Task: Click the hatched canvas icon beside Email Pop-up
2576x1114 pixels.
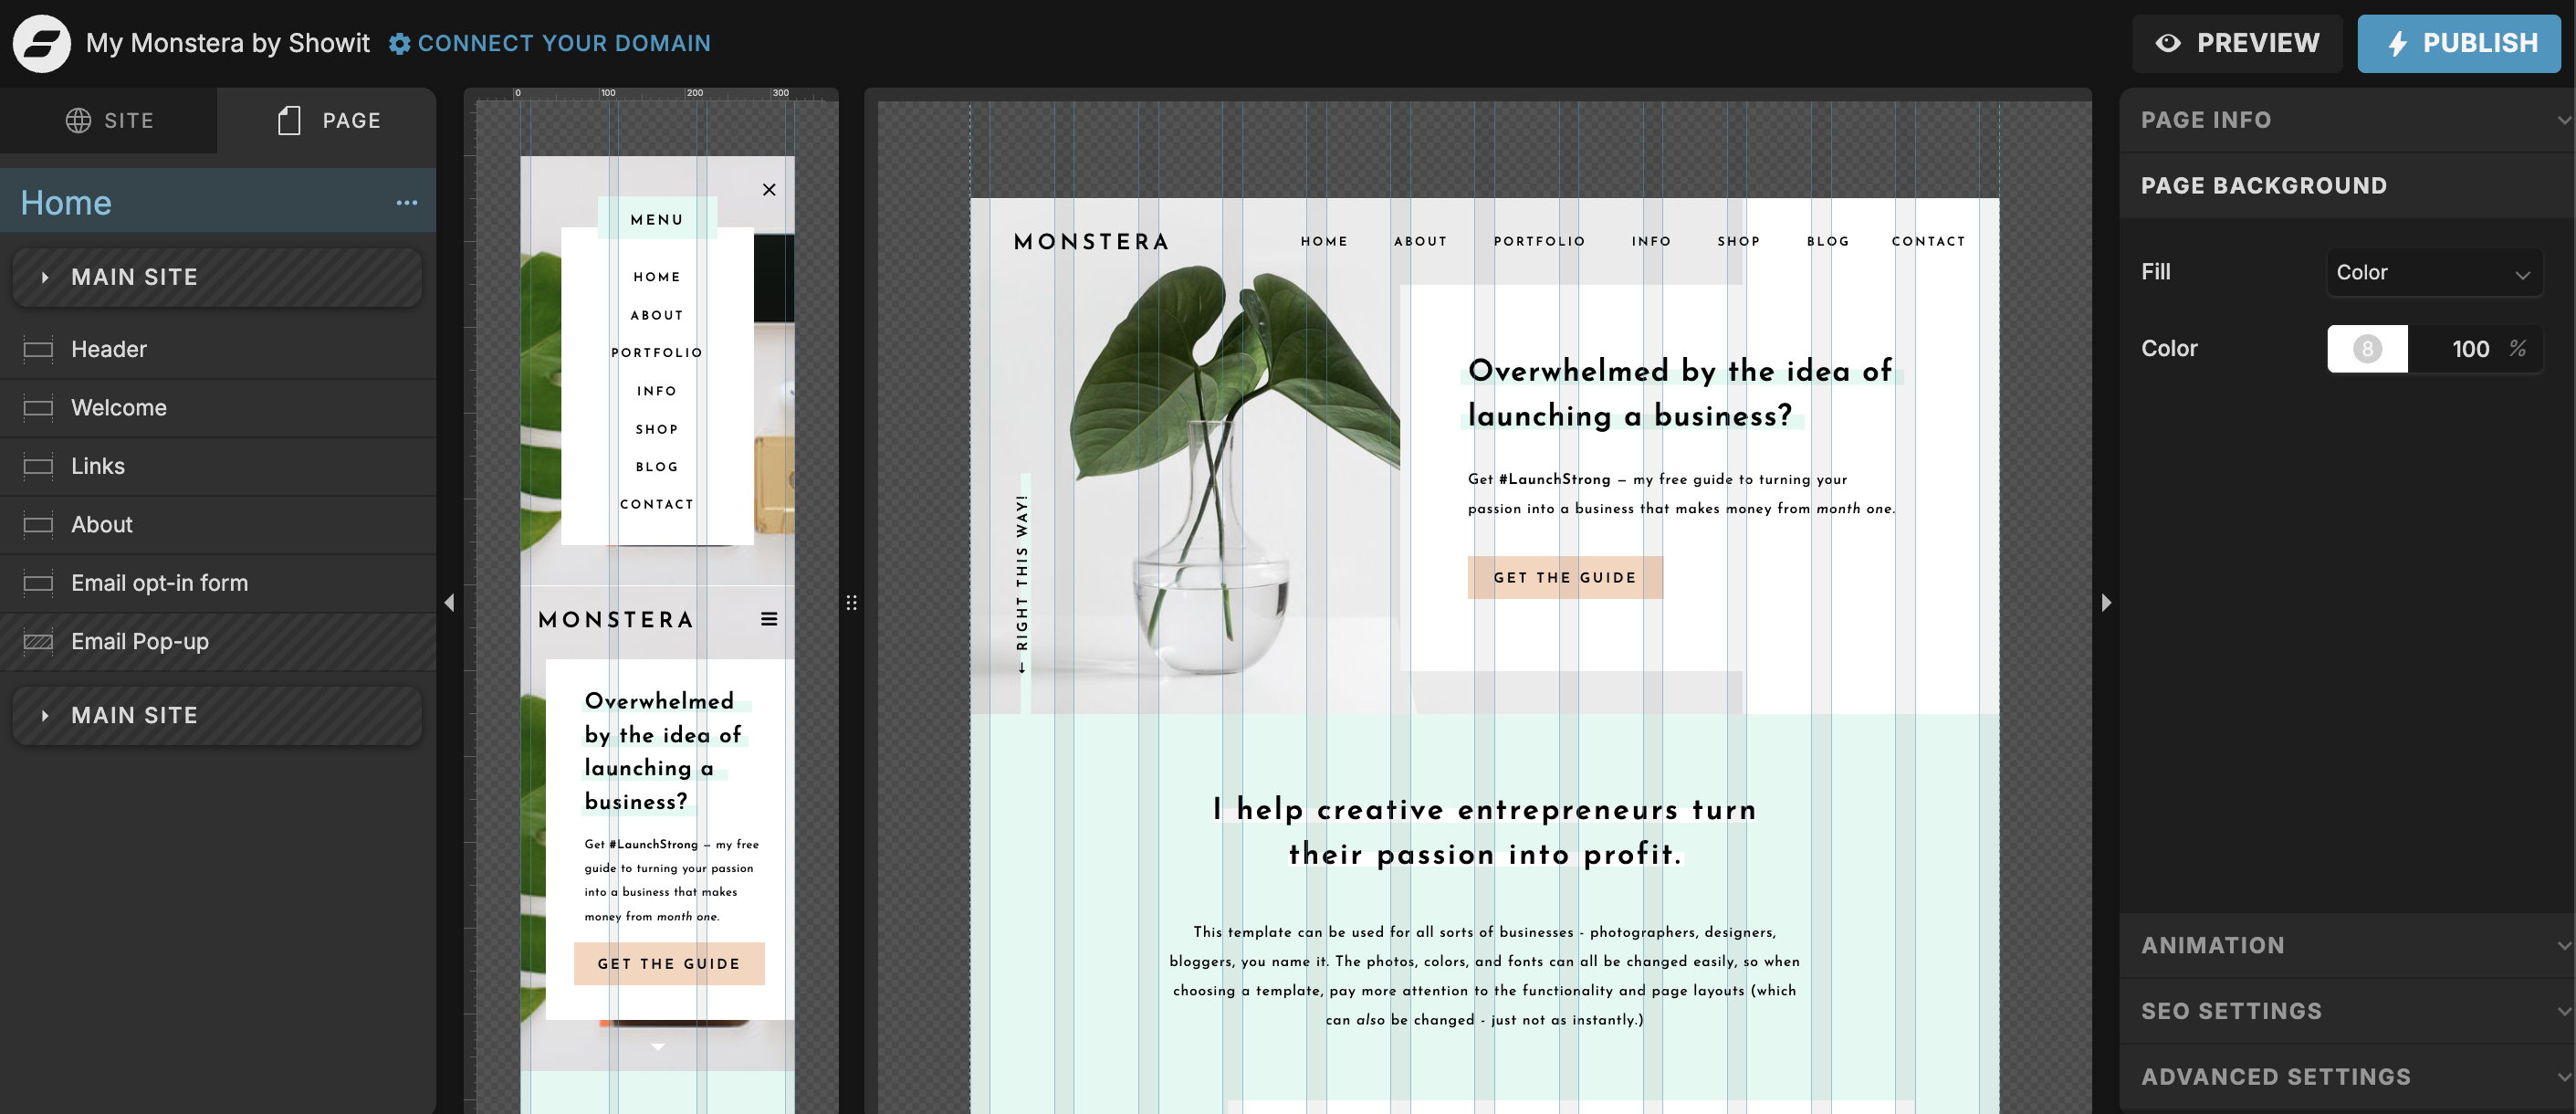Action: 37,642
